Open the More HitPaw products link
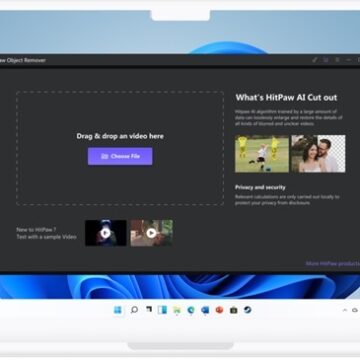The width and height of the screenshot is (360, 360). (333, 264)
